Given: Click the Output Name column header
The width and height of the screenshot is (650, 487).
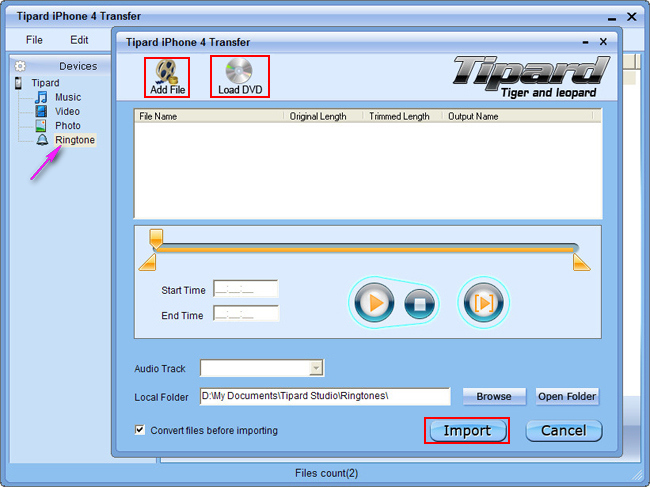Looking at the screenshot, I should 517,116.
